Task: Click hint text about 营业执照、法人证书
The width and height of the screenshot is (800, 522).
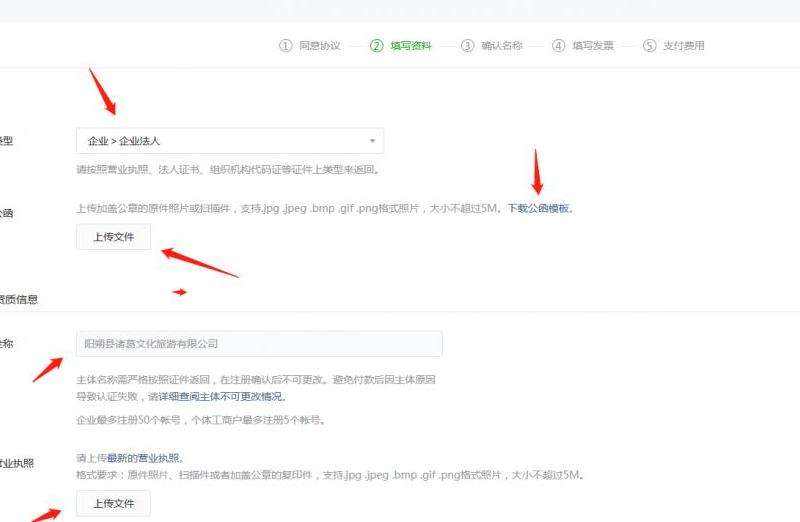Action: coord(229,169)
